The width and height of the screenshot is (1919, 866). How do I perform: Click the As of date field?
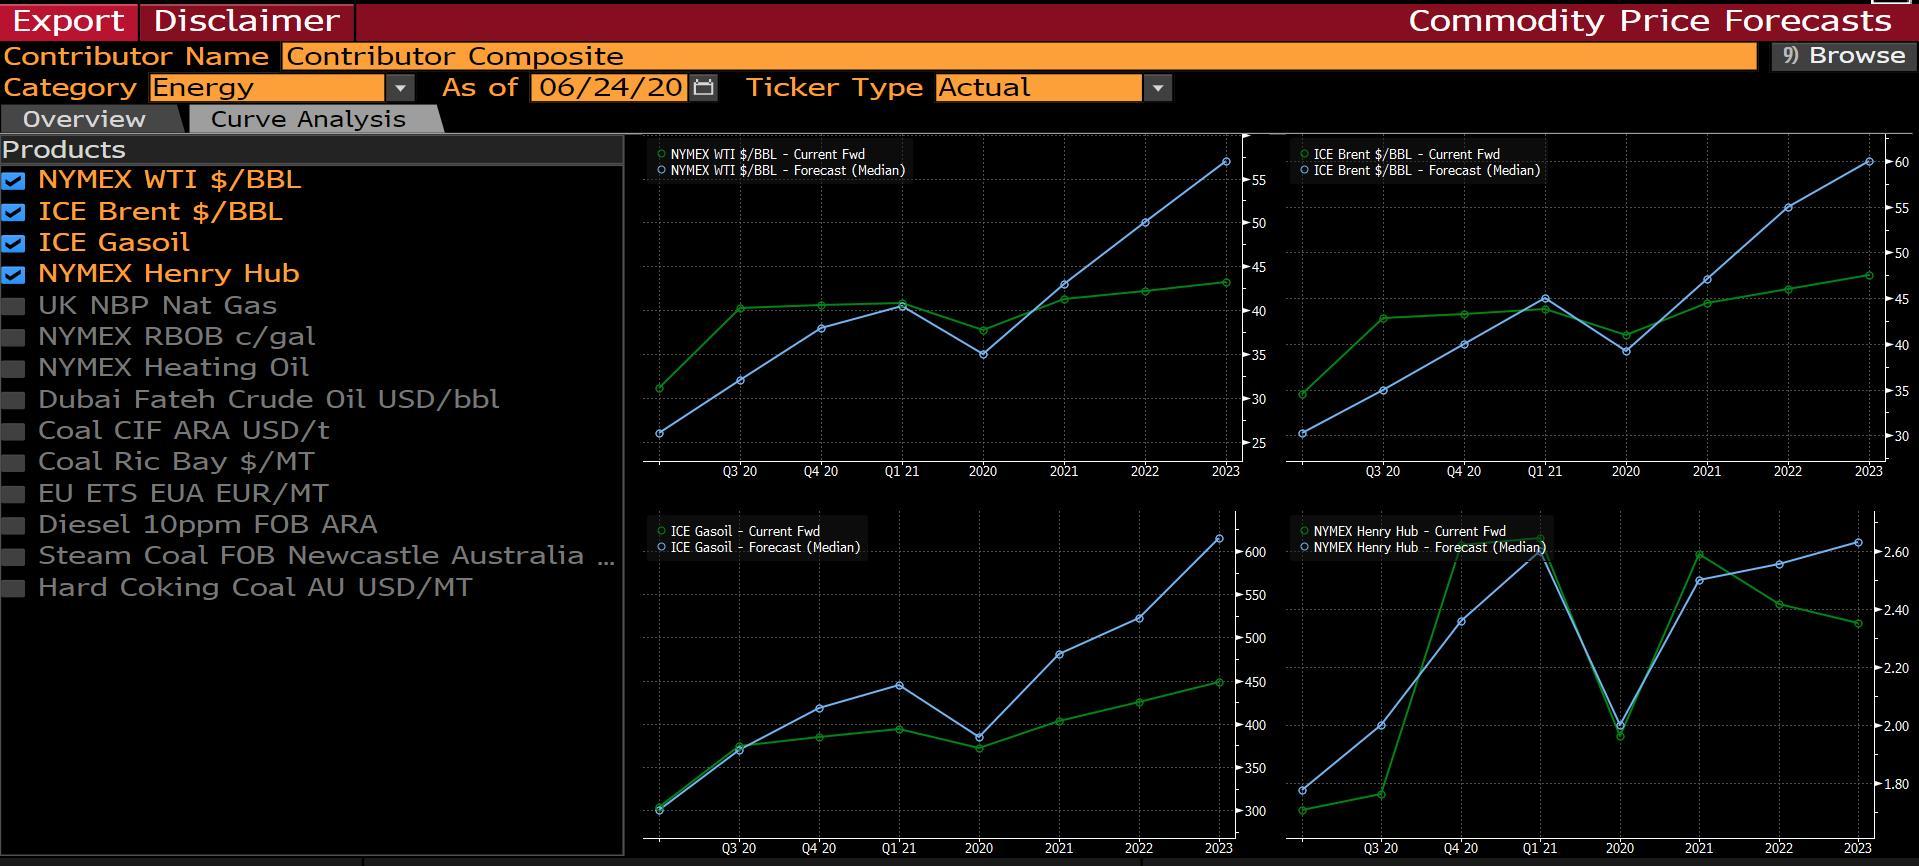tap(610, 88)
